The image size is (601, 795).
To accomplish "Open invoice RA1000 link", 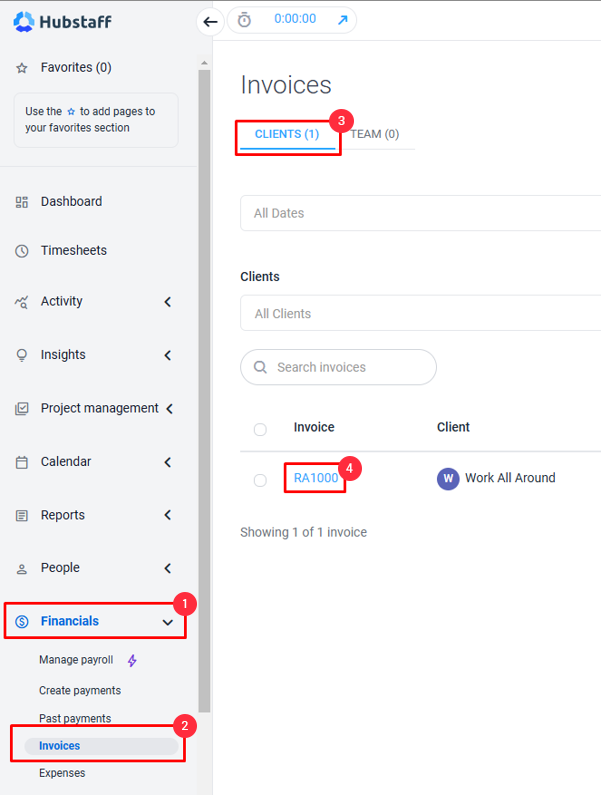I will point(316,478).
